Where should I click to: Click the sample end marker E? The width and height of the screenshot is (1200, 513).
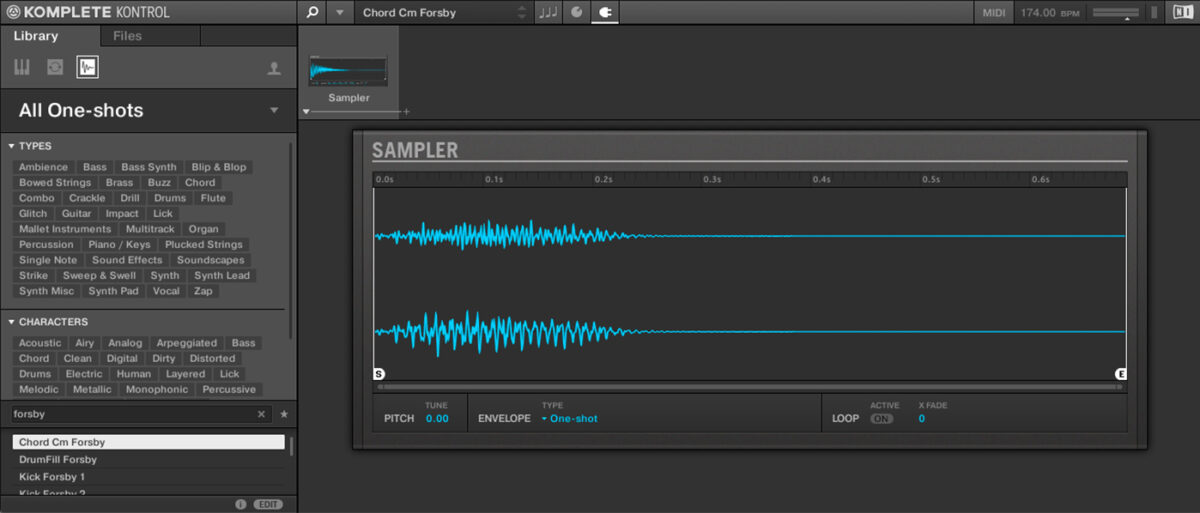(x=1121, y=374)
